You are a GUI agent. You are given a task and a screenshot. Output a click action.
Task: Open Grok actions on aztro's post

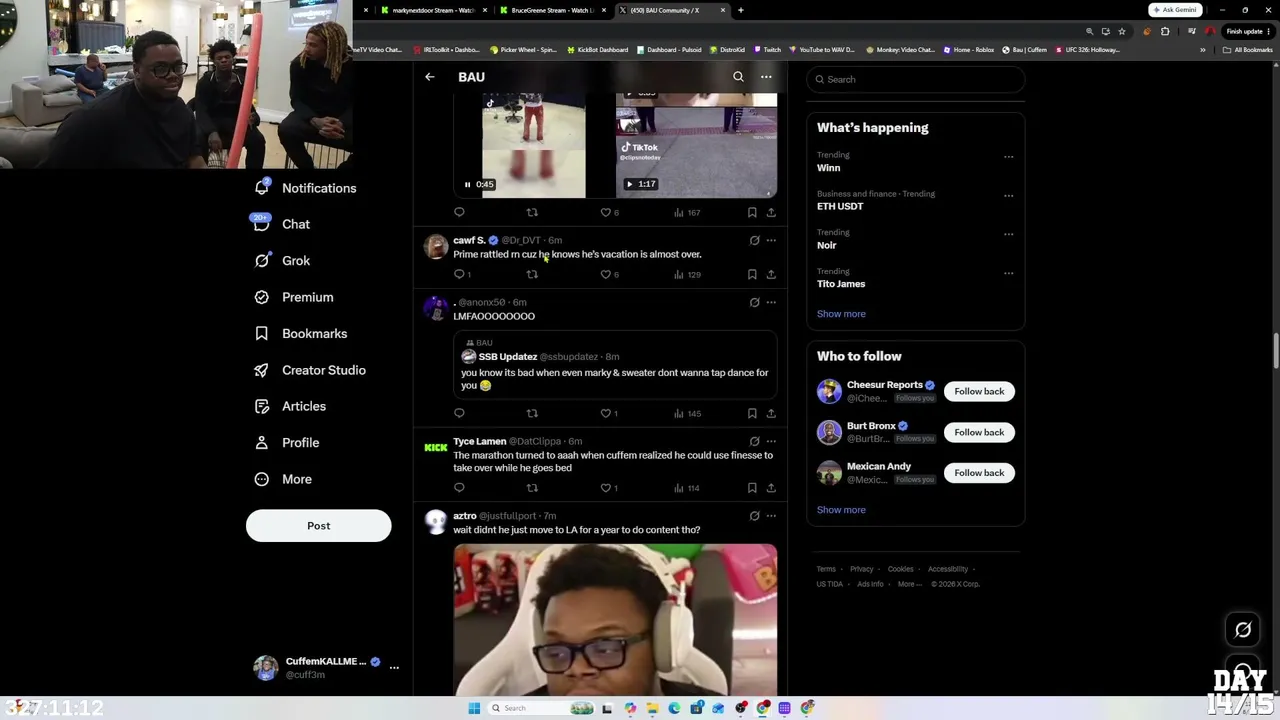pos(755,516)
